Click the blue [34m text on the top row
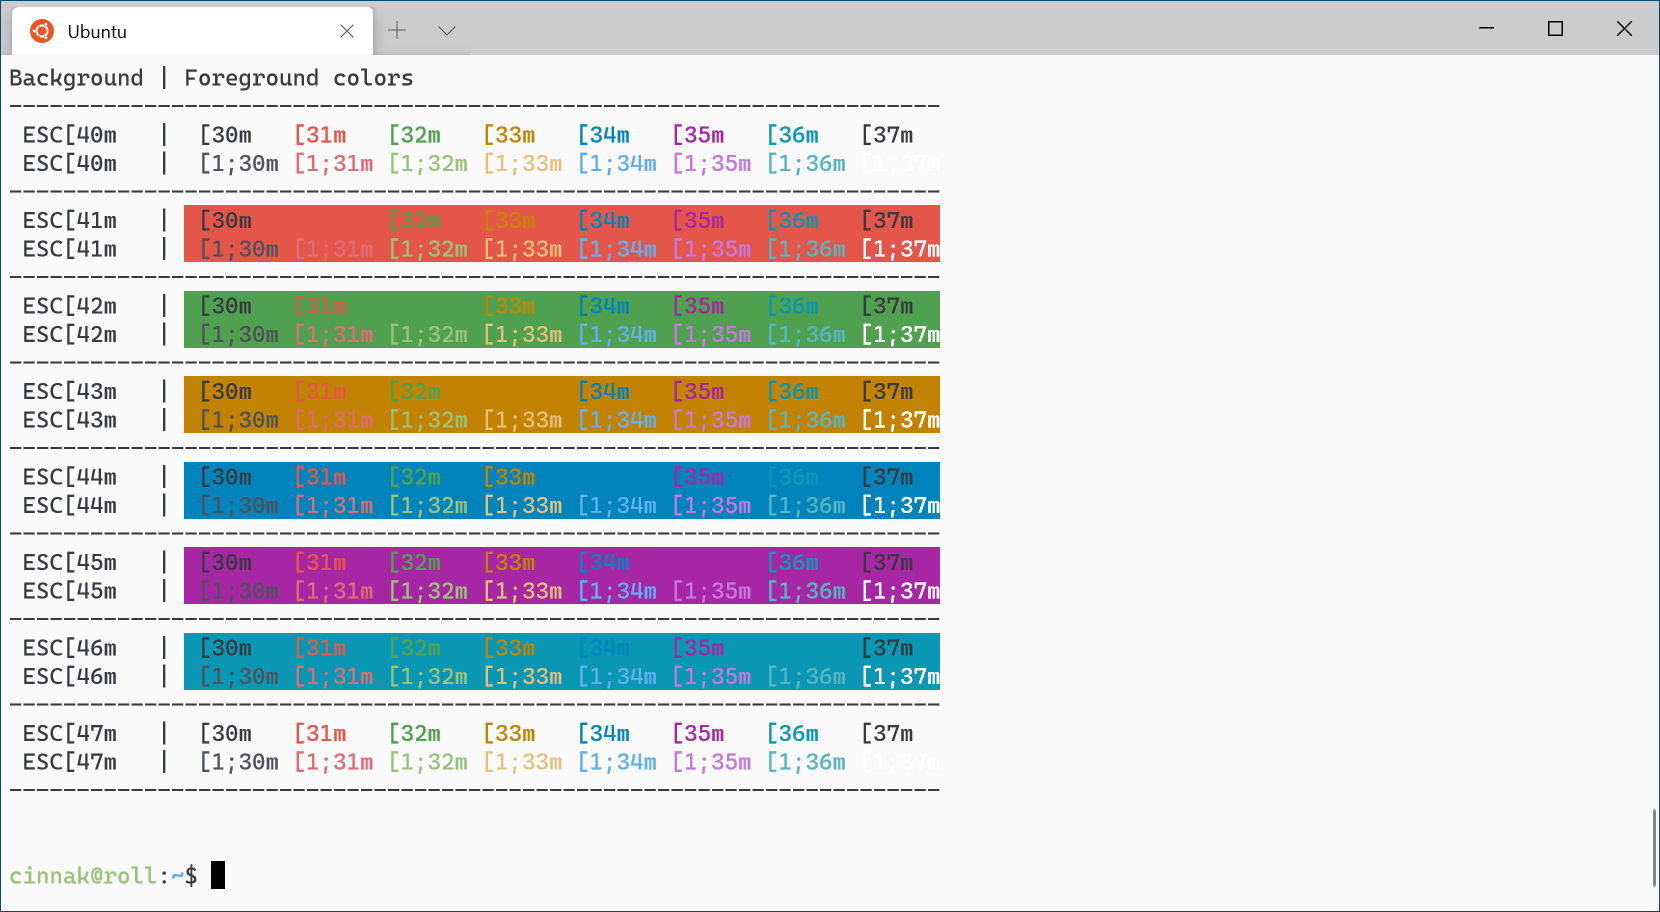 (605, 134)
